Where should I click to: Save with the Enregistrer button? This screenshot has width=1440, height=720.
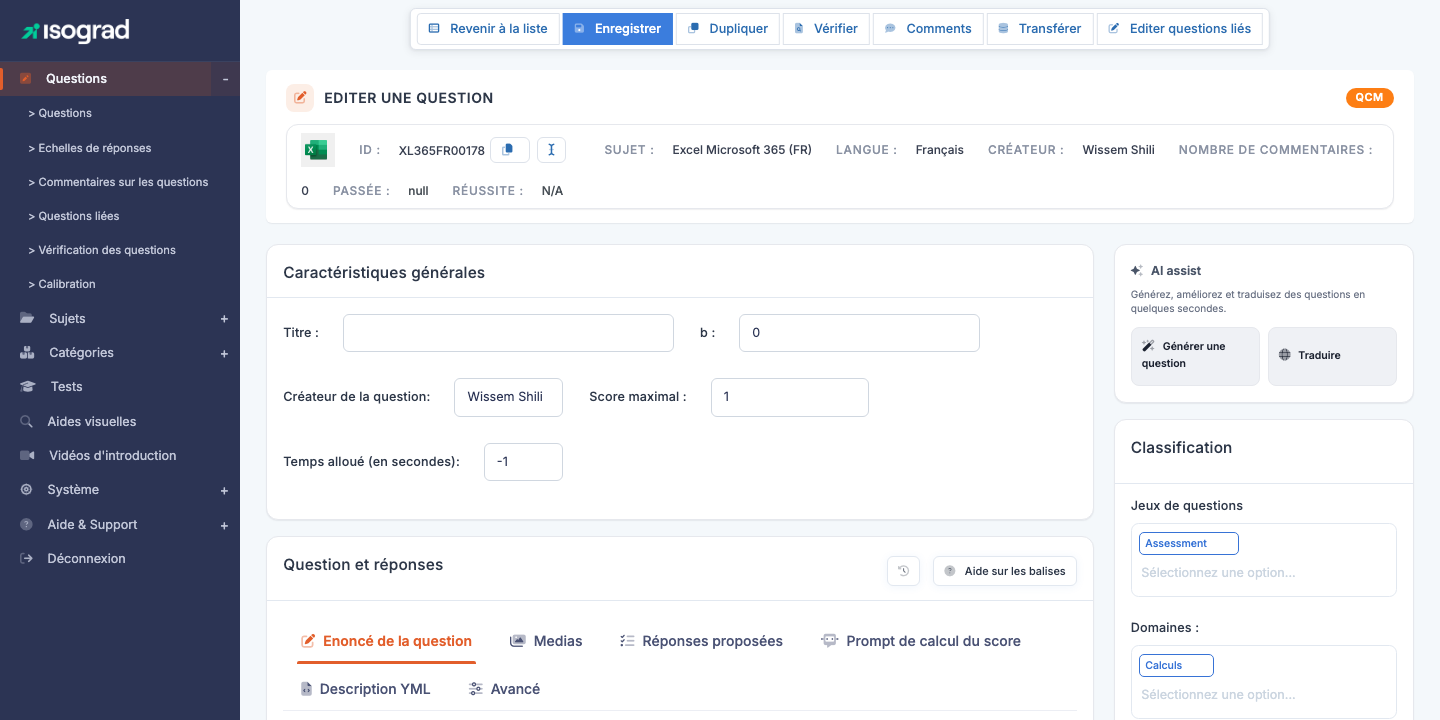617,29
